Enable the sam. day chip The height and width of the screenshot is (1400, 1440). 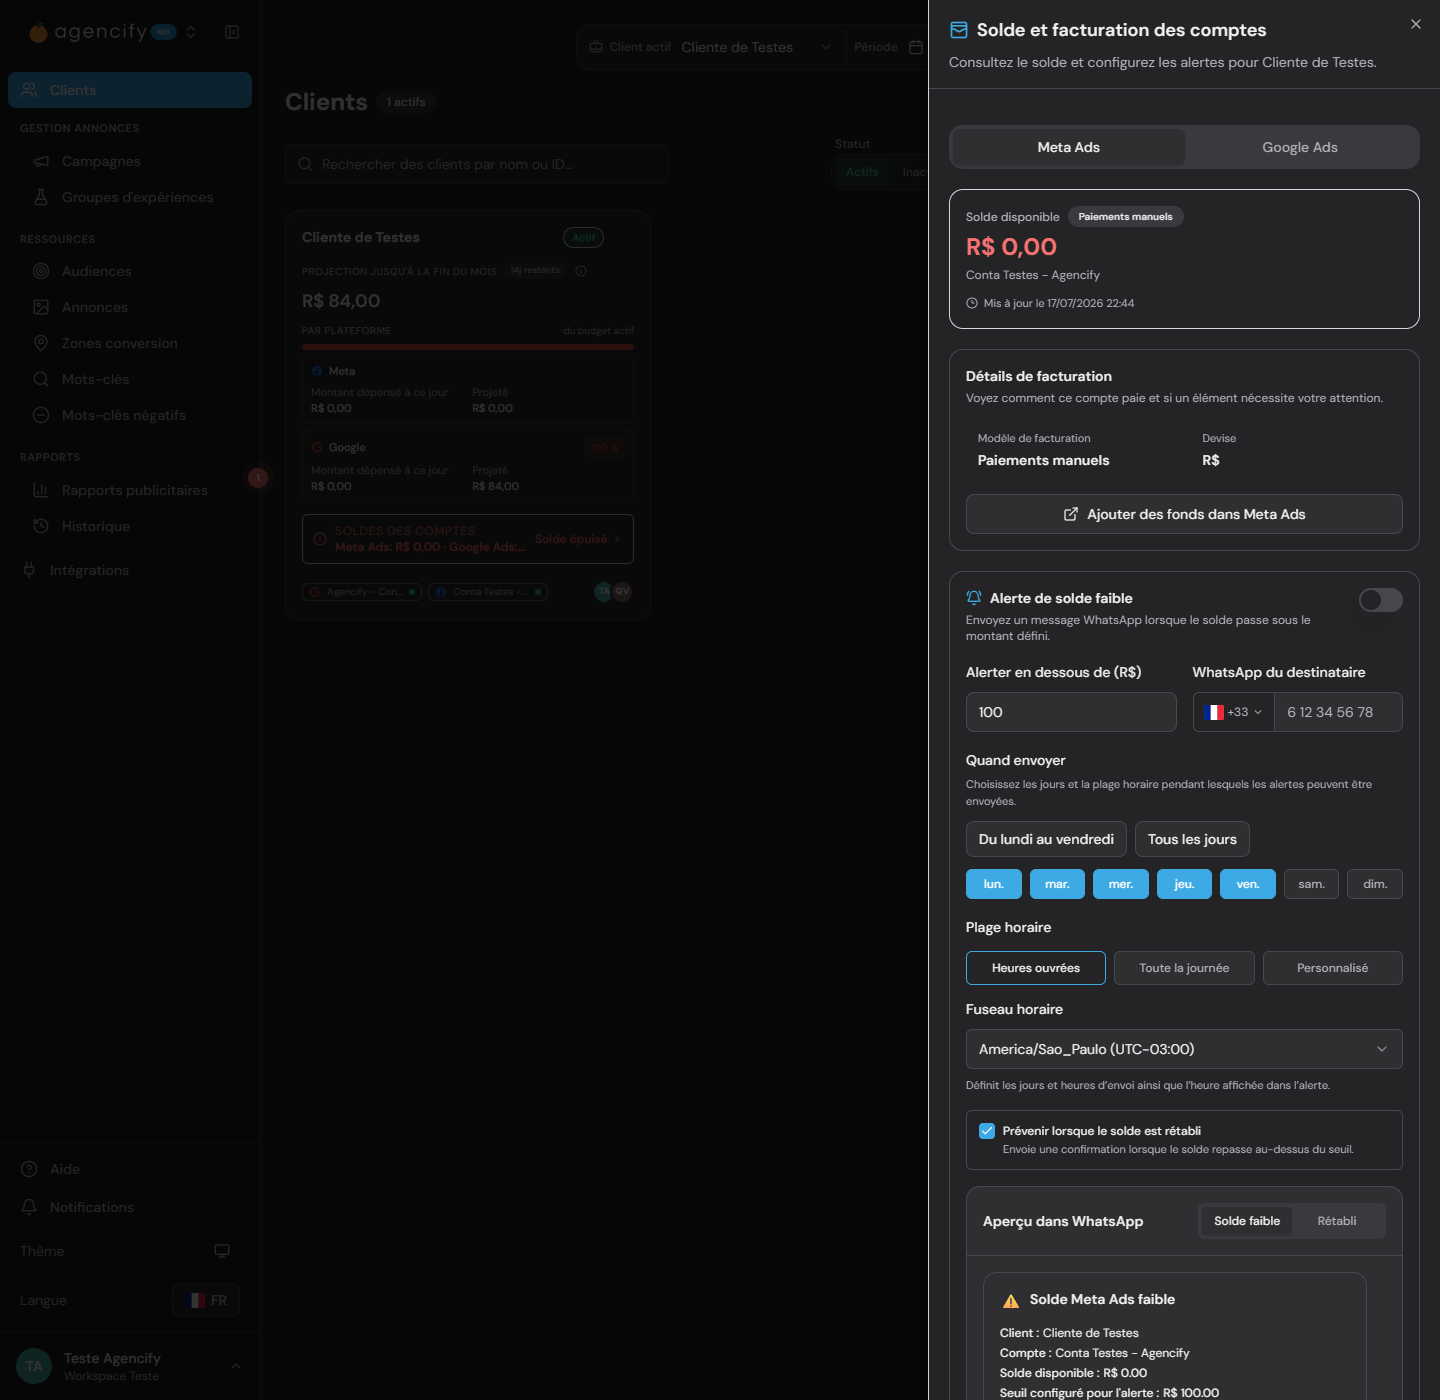[x=1311, y=884]
